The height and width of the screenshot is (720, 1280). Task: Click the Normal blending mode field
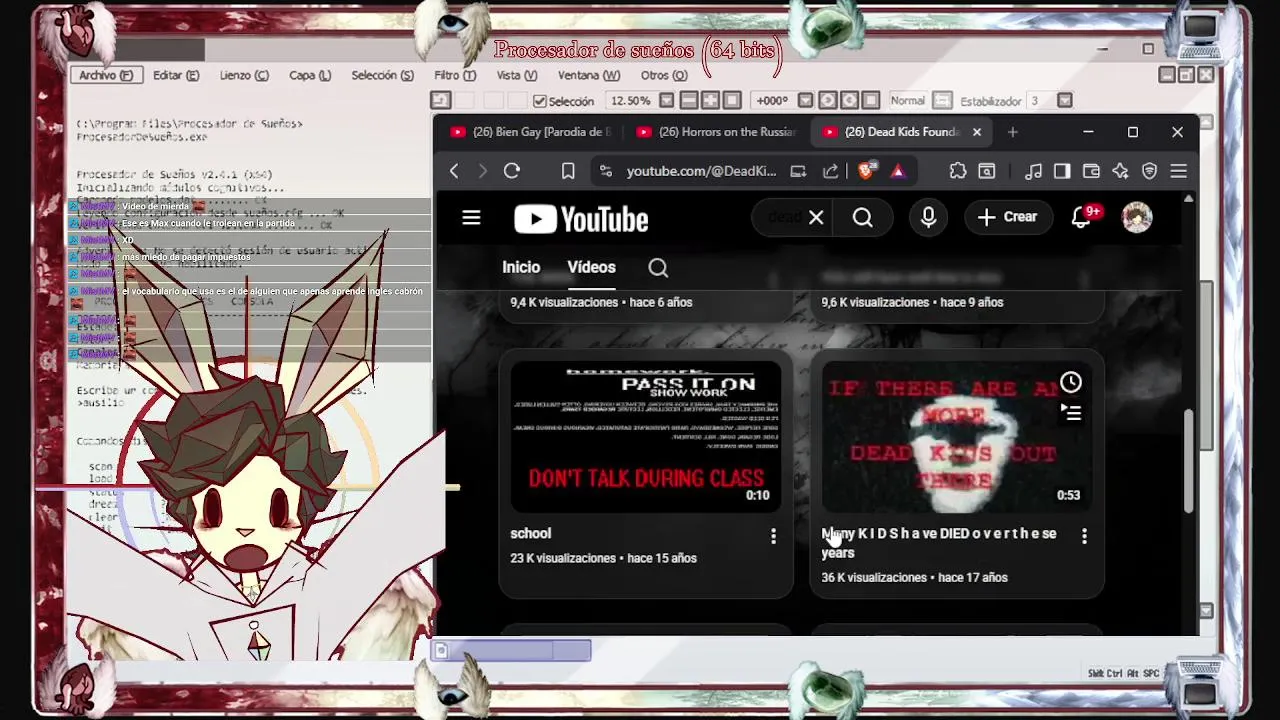point(908,101)
